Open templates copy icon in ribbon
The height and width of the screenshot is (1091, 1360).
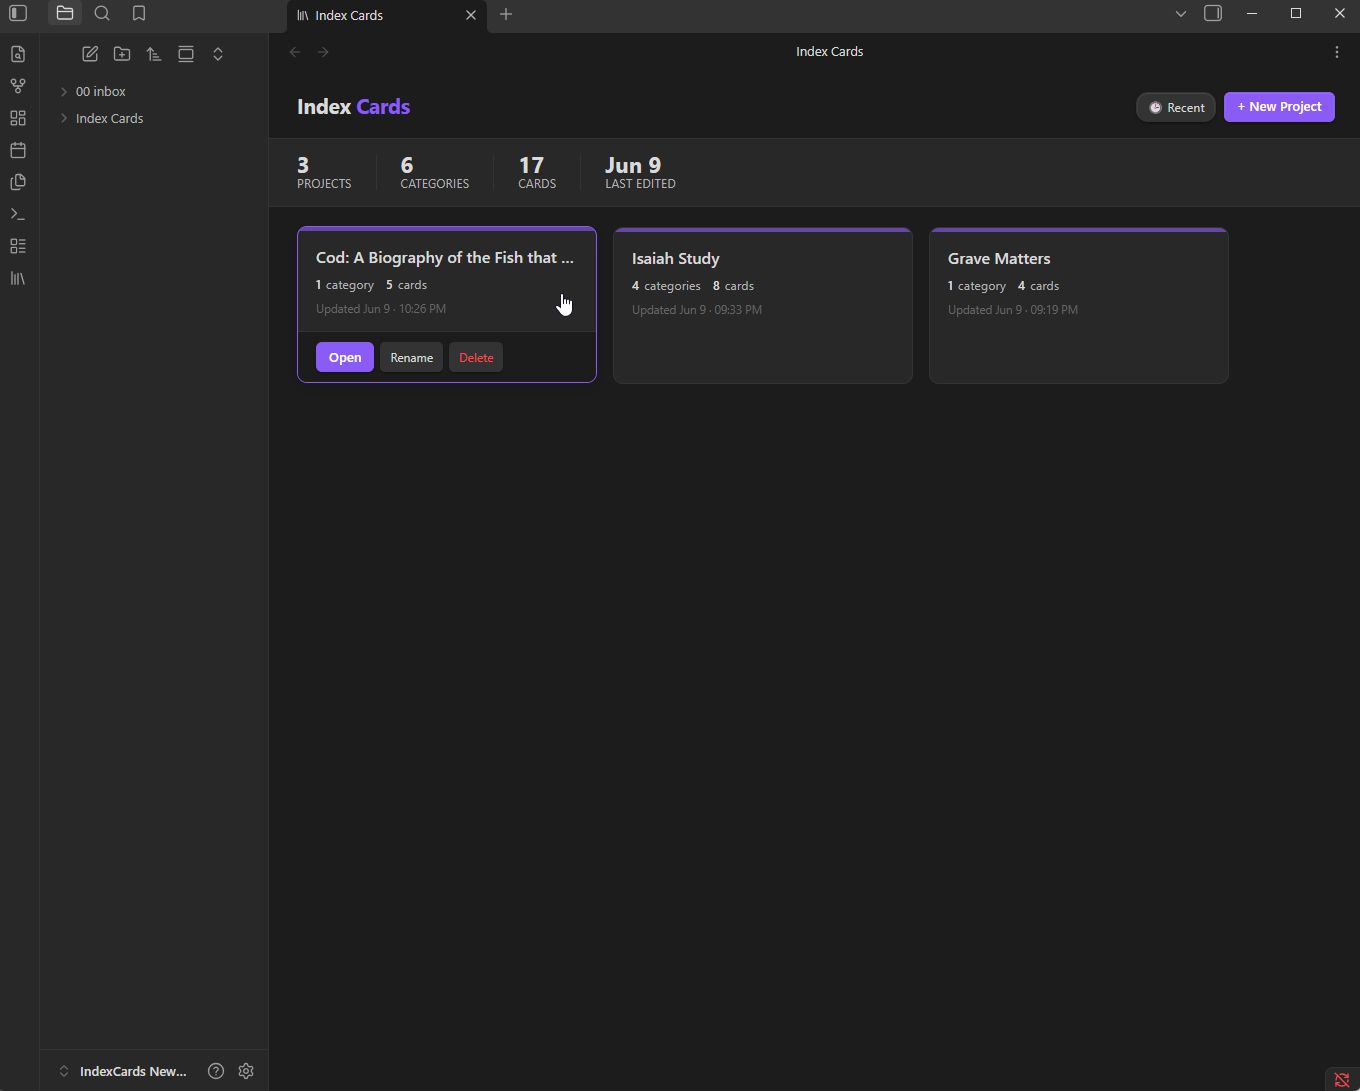pyautogui.click(x=18, y=182)
